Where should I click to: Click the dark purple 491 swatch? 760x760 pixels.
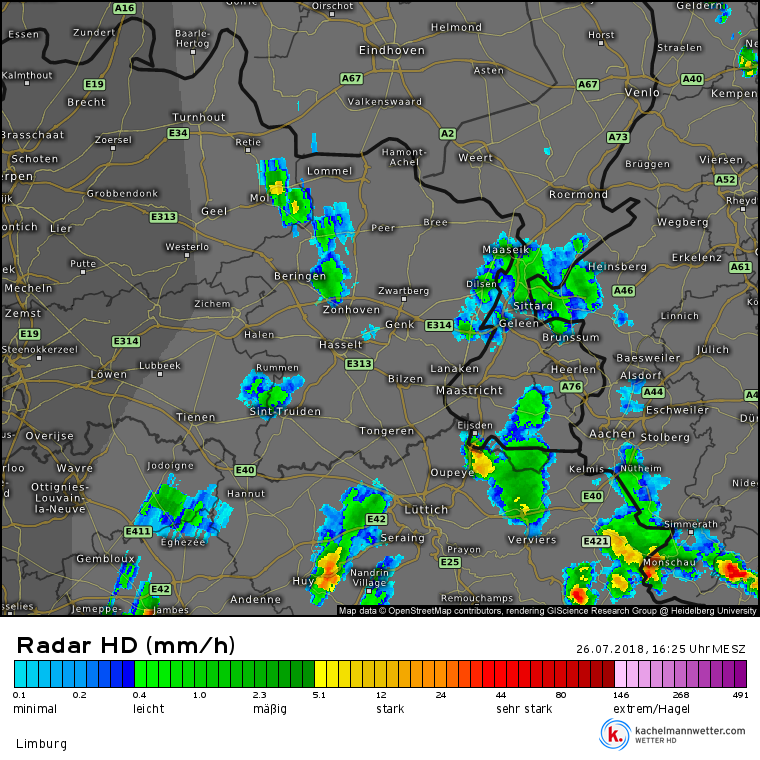740,674
